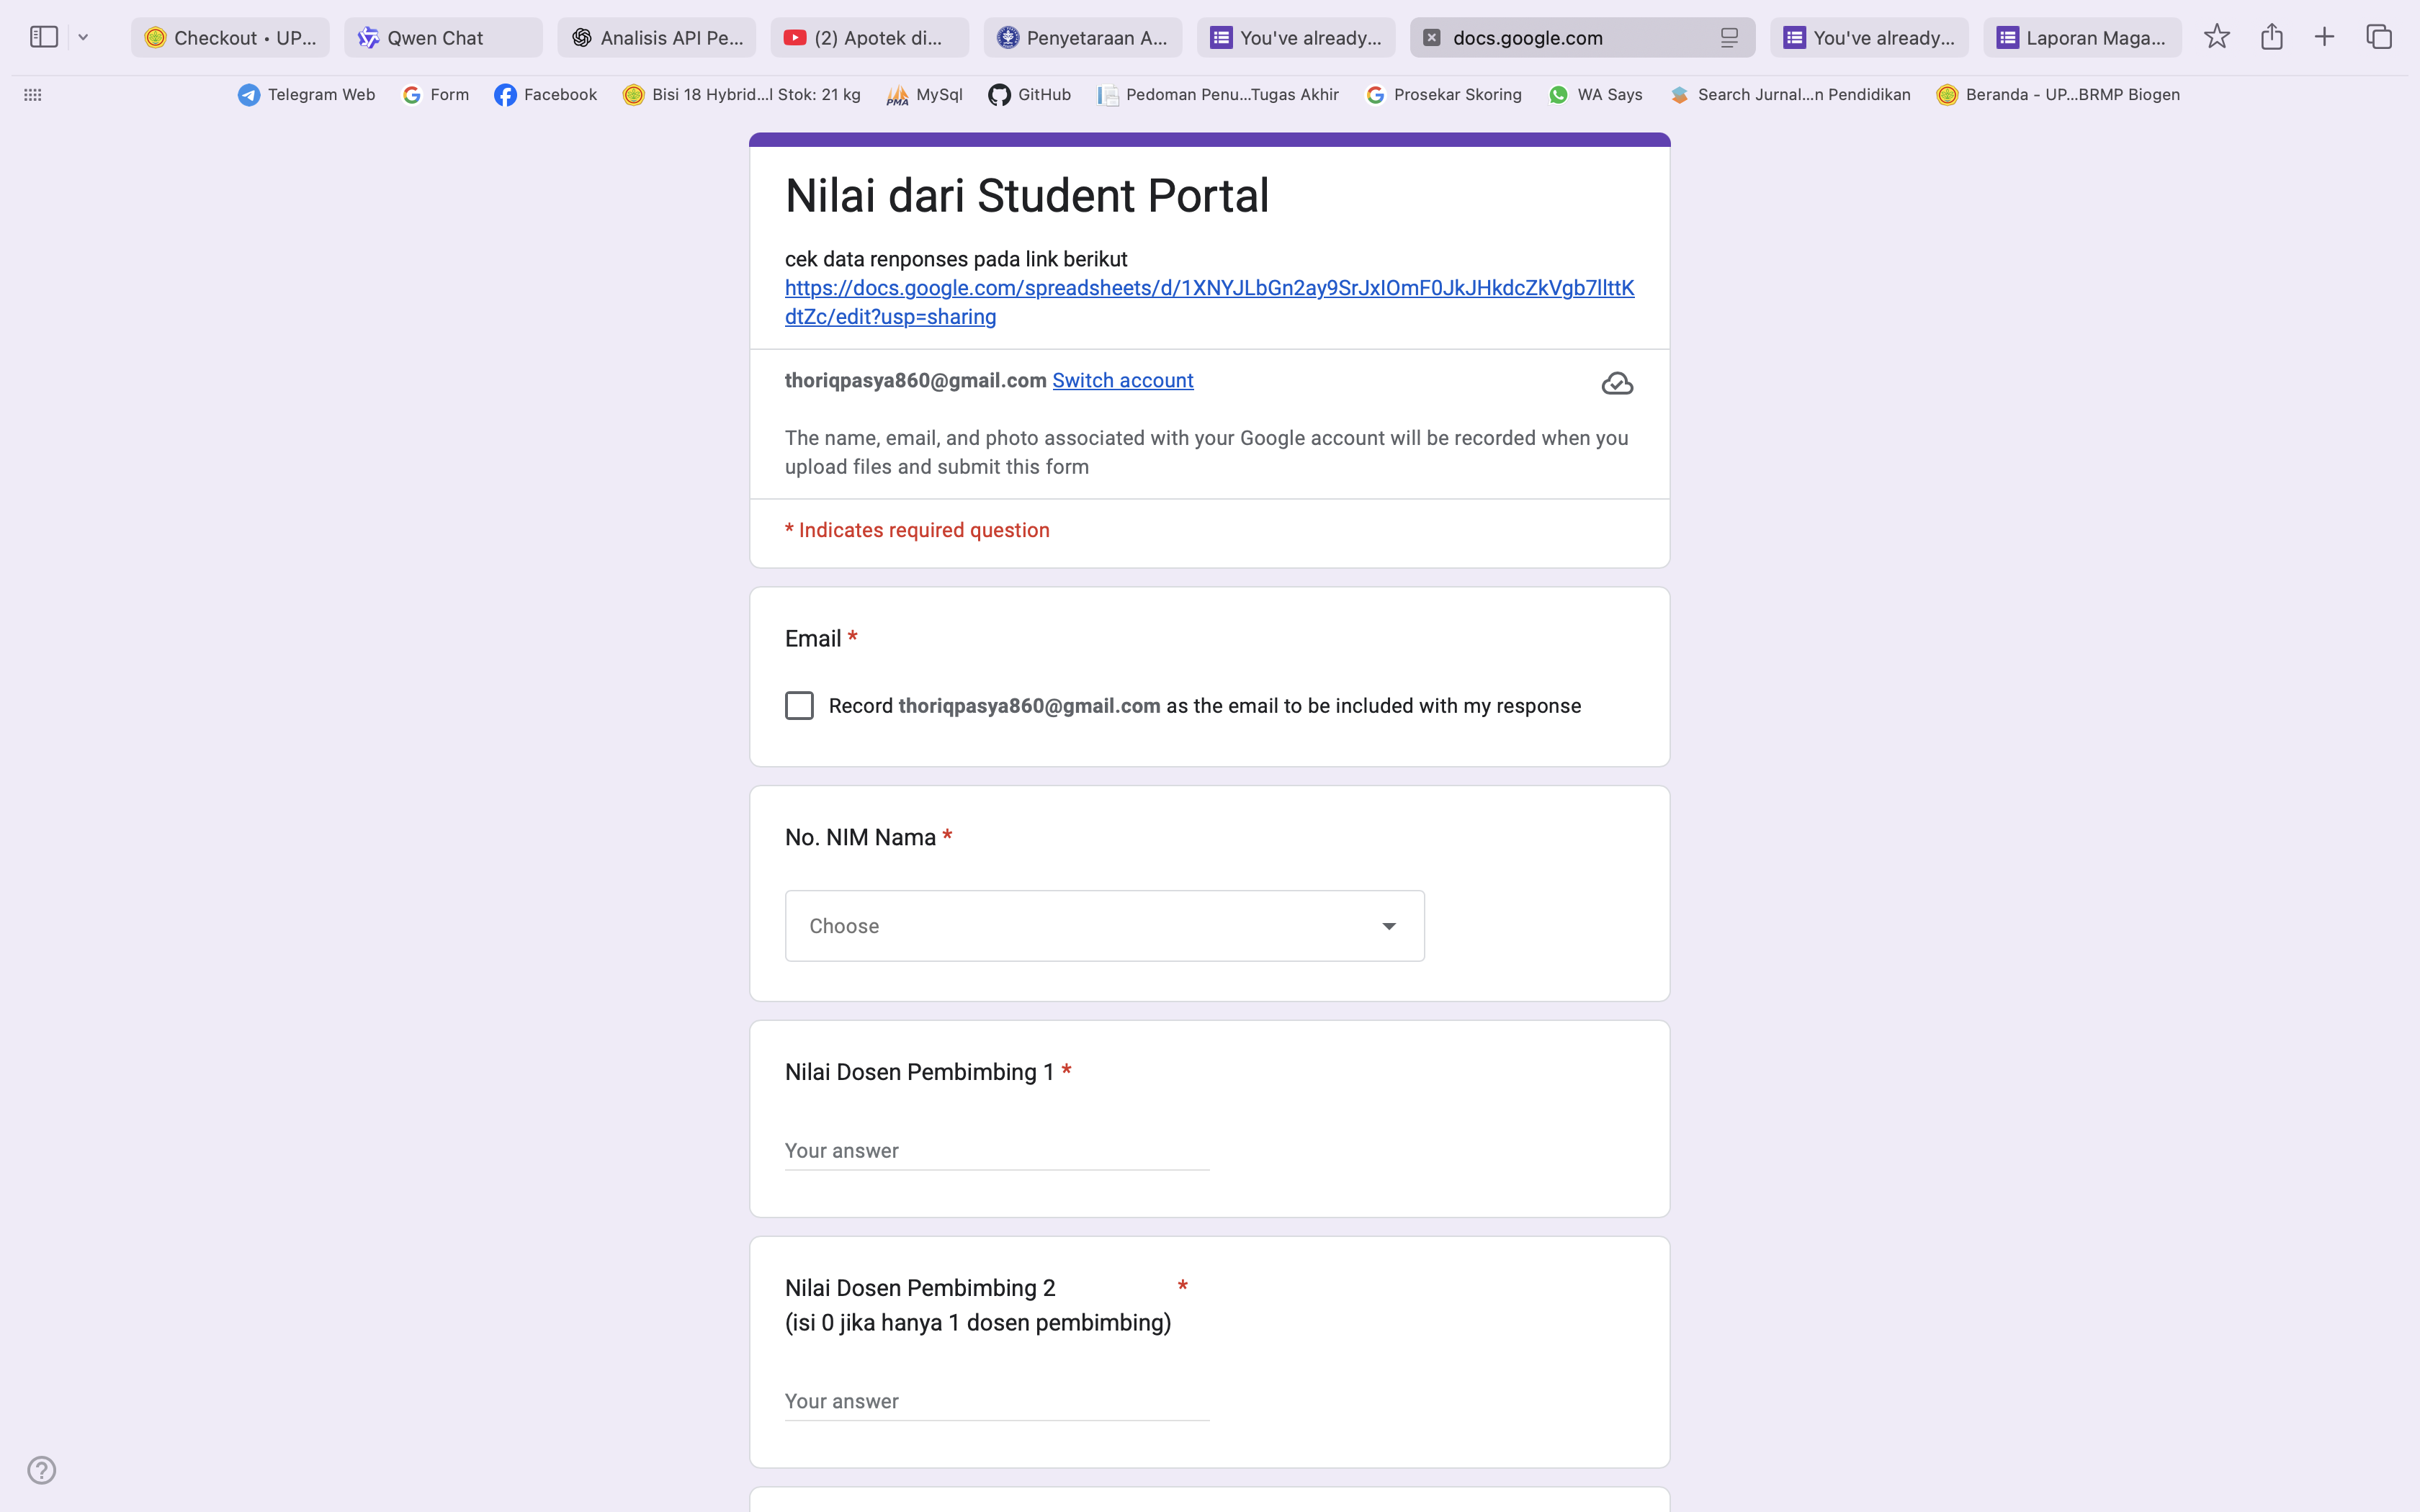The width and height of the screenshot is (2420, 1512).
Task: Click the Safari sidebar toggle icon
Action: (44, 37)
